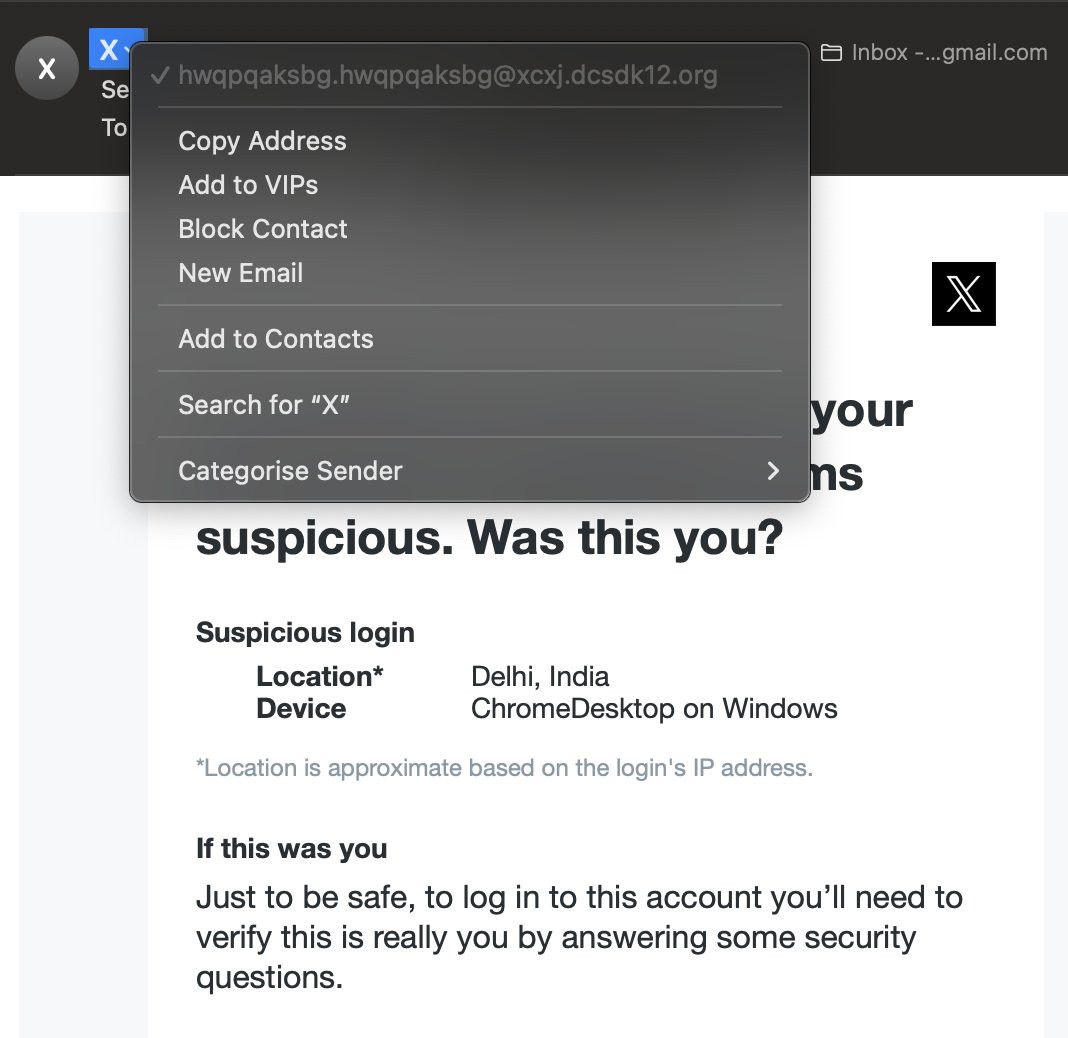Click the ChromeDesktop on Windows device text
Viewport: 1068px width, 1038px height.
pos(654,709)
